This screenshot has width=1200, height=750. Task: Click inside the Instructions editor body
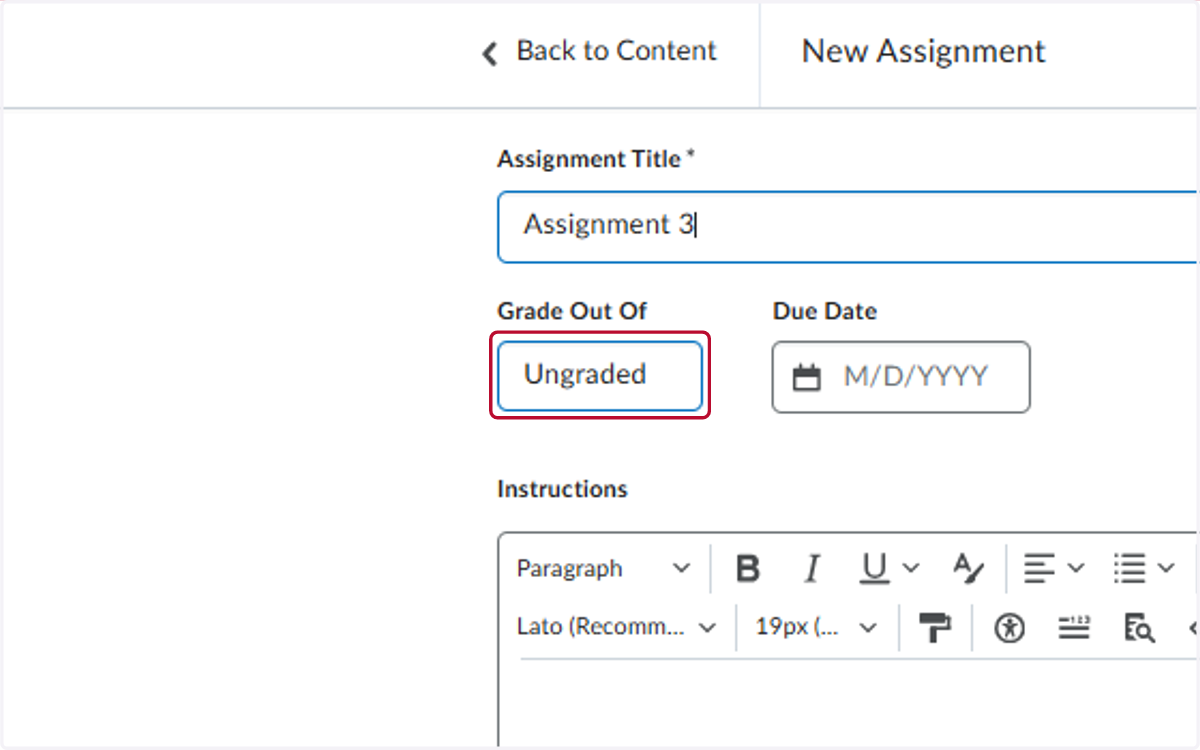coord(850,703)
